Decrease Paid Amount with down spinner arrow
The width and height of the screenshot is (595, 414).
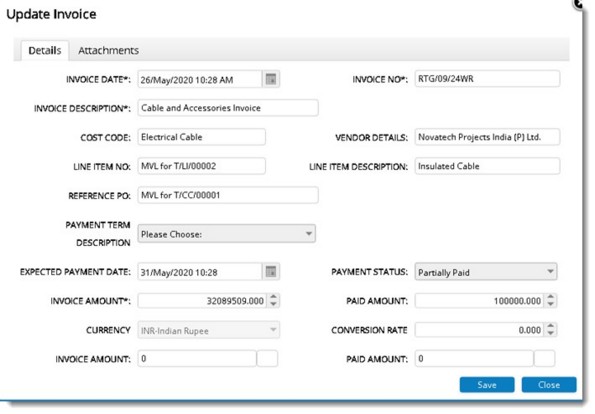coord(551,304)
